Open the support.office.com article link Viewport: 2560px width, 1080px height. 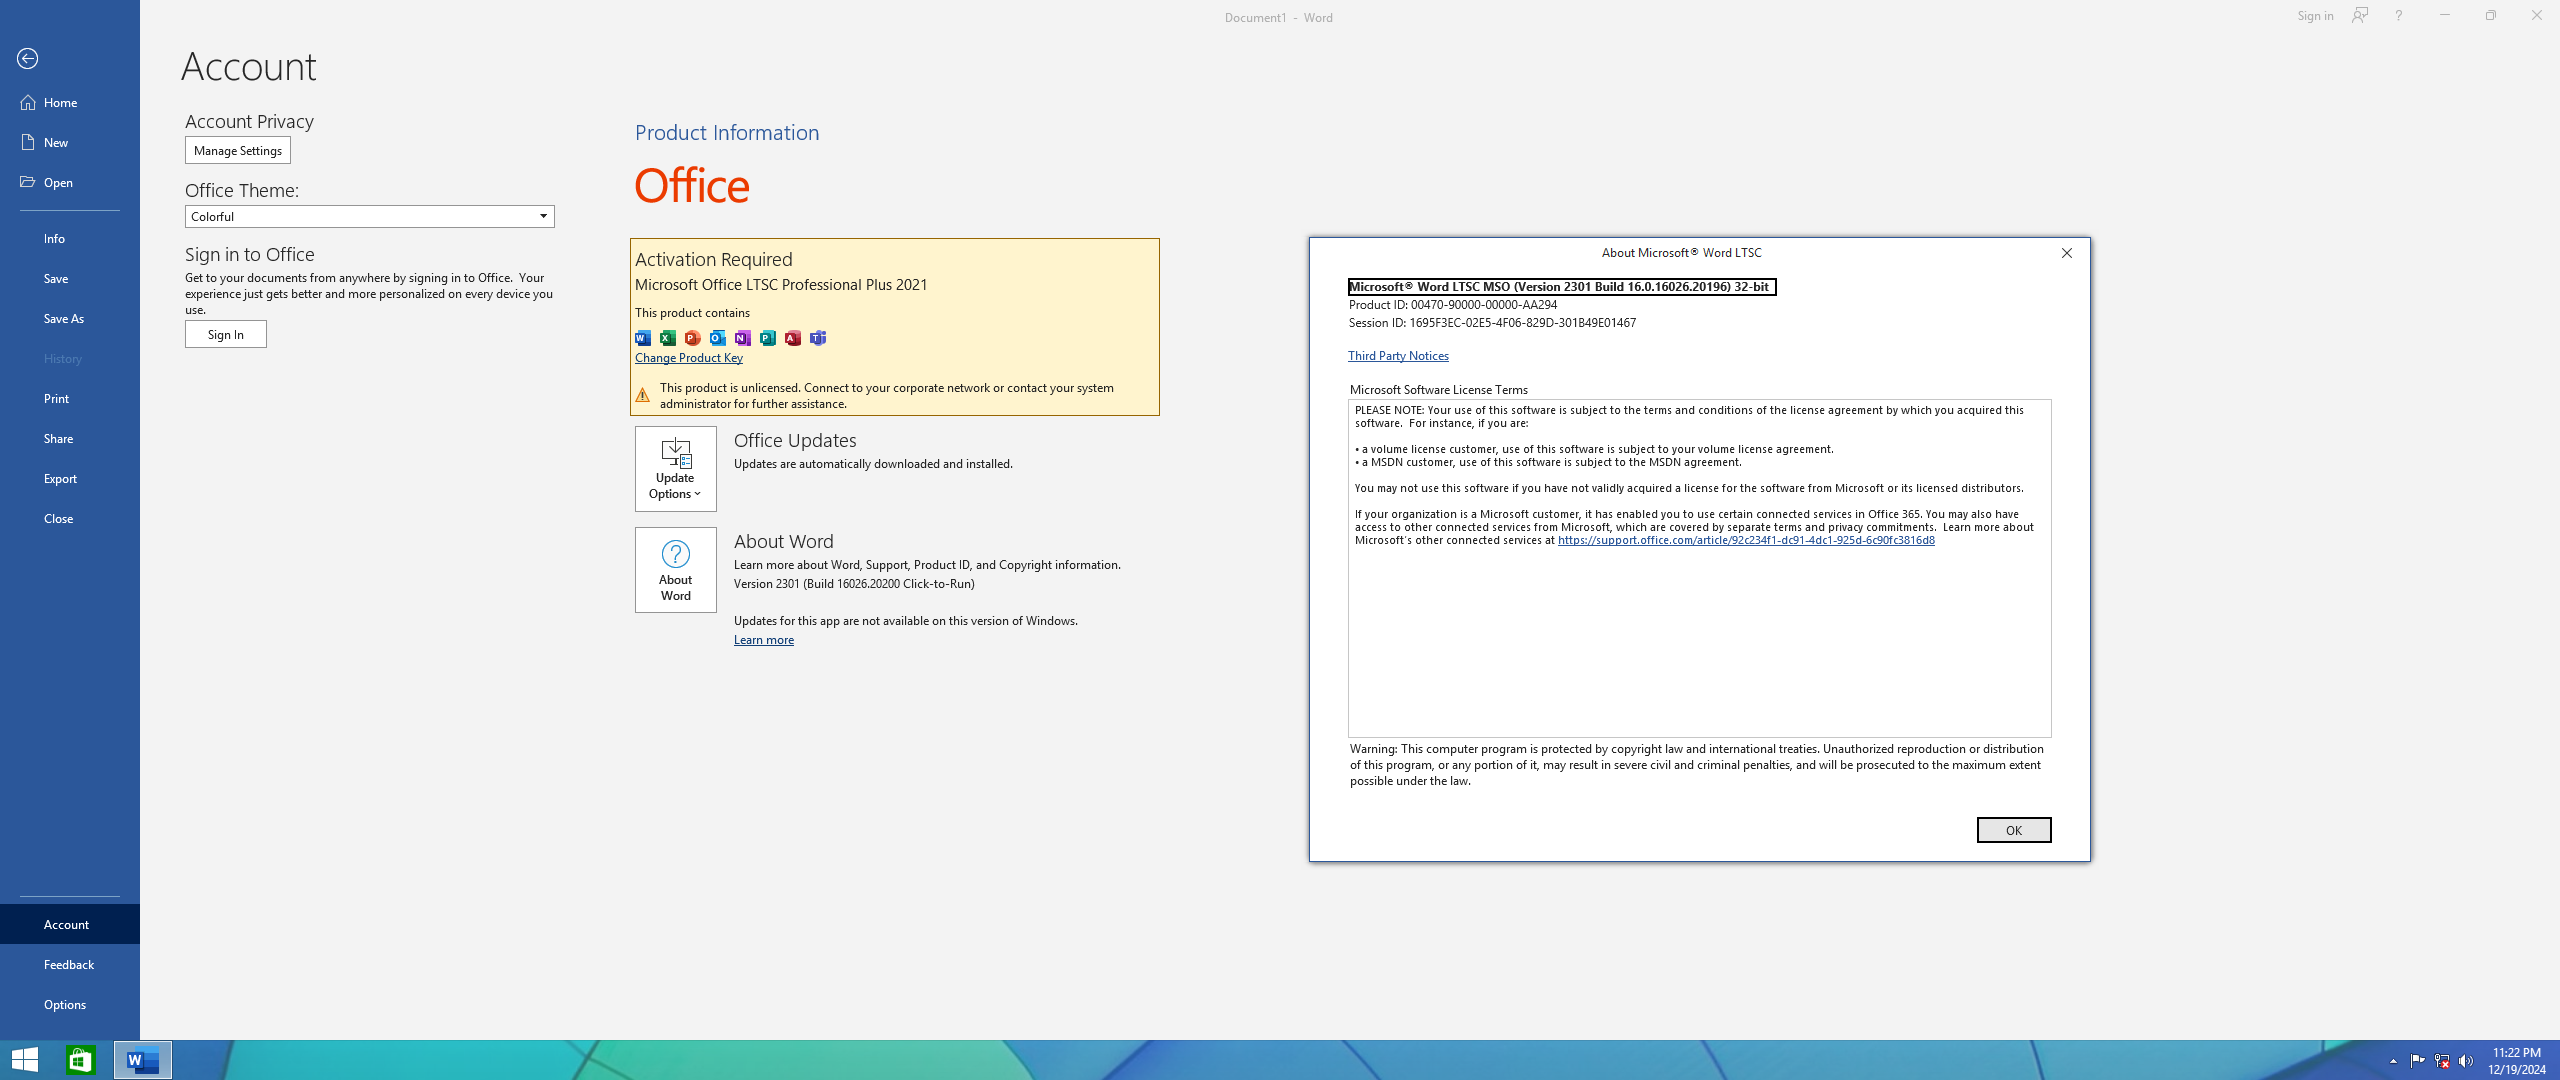[1746, 540]
